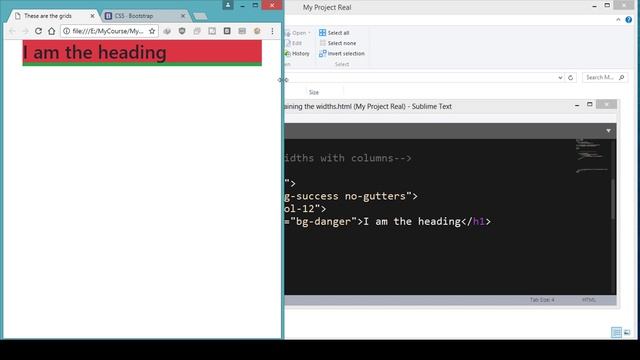The image size is (640, 360).
Task: Reload the page in Chrome
Action: click(38, 31)
